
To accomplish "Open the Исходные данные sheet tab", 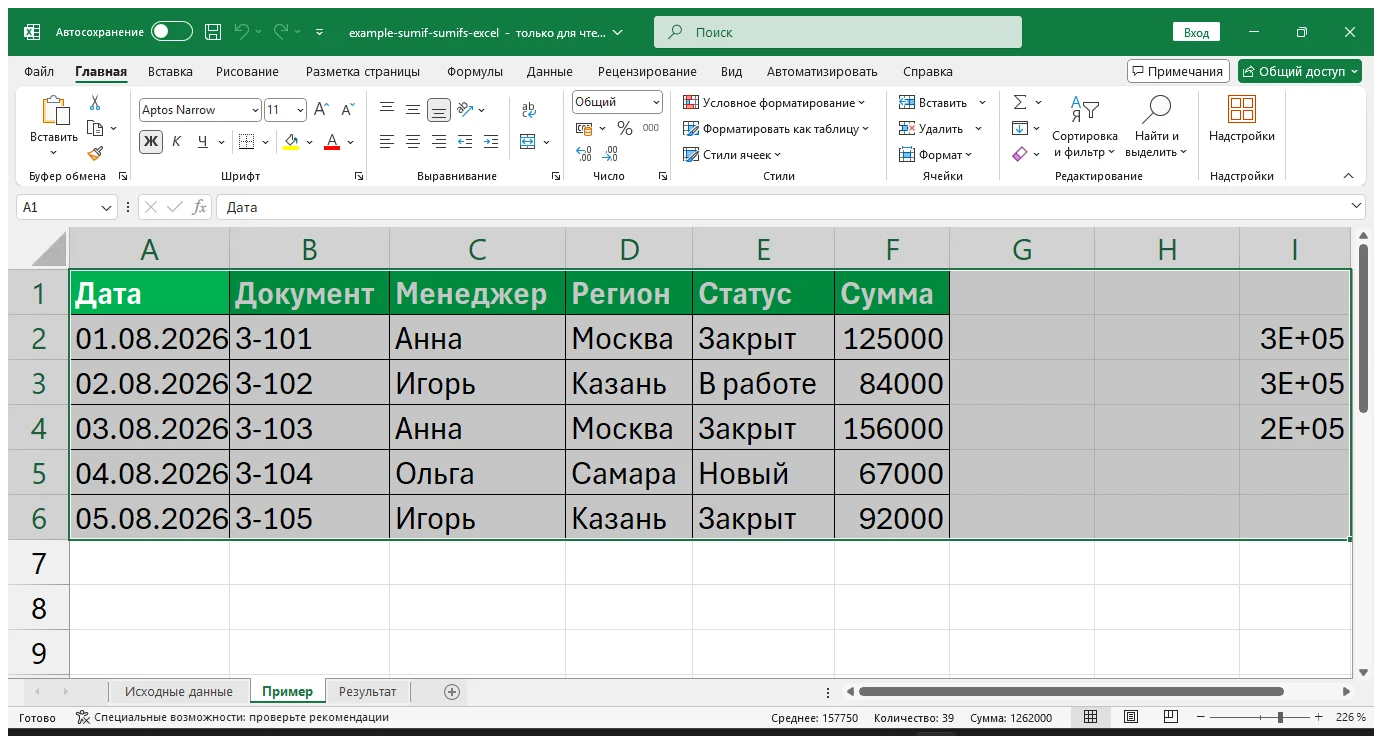I will click(x=178, y=692).
